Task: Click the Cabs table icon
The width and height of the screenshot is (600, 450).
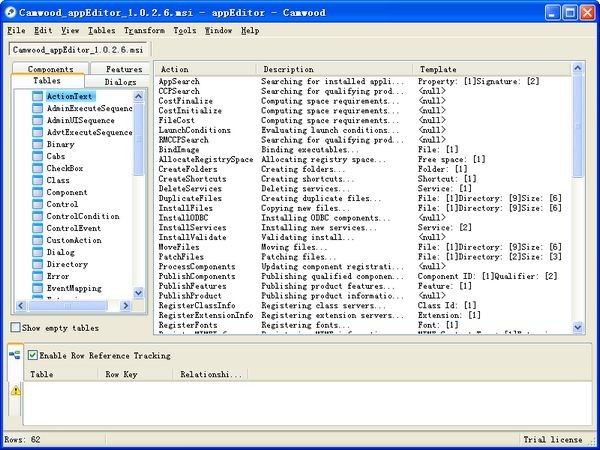Action: tap(37, 157)
